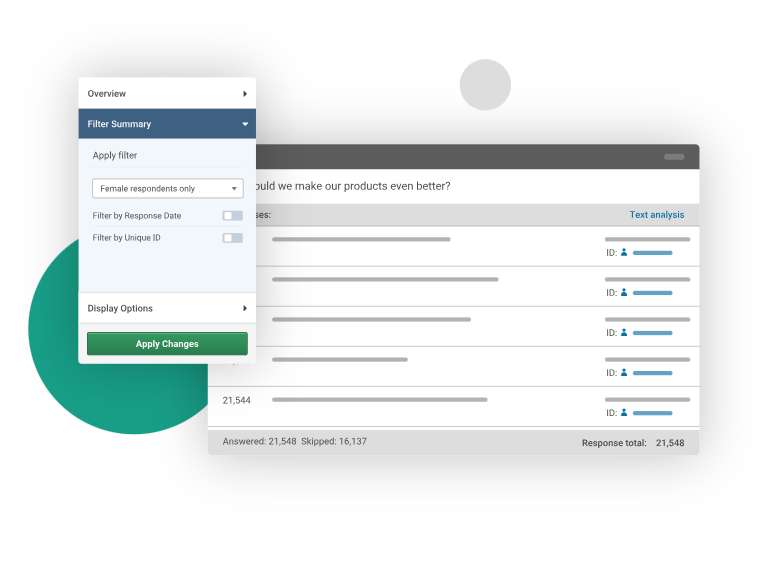Click the respondent ID link in first row
The height and width of the screenshot is (577, 769).
click(652, 253)
